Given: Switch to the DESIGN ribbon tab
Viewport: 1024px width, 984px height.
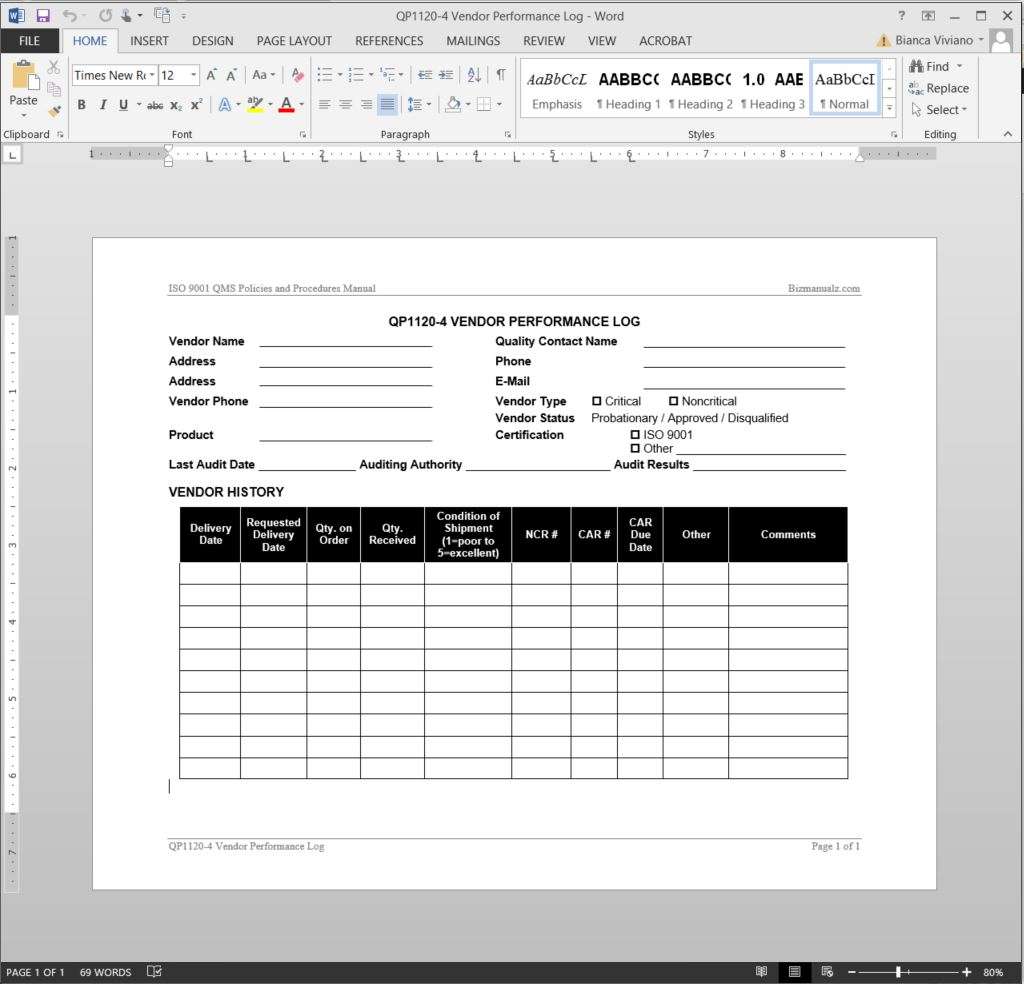Looking at the screenshot, I should point(212,40).
